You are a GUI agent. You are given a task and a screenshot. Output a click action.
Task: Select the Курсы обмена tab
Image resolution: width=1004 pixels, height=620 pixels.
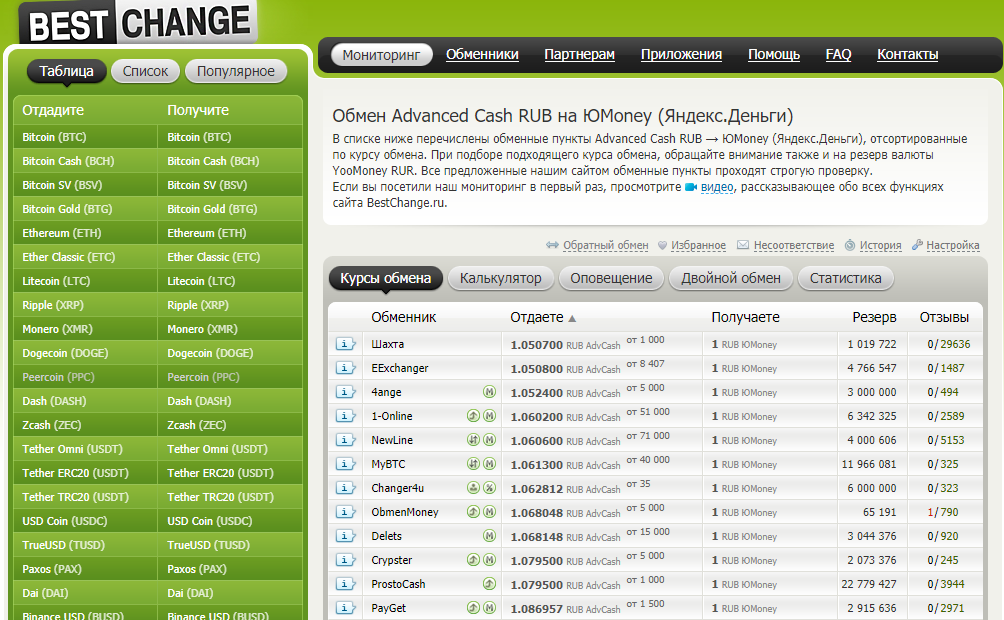point(385,279)
